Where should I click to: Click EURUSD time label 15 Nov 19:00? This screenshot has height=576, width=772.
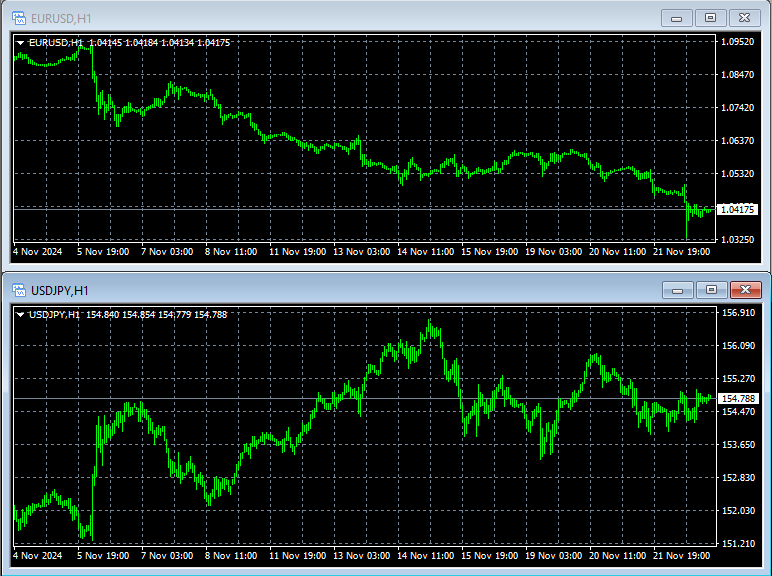click(489, 252)
